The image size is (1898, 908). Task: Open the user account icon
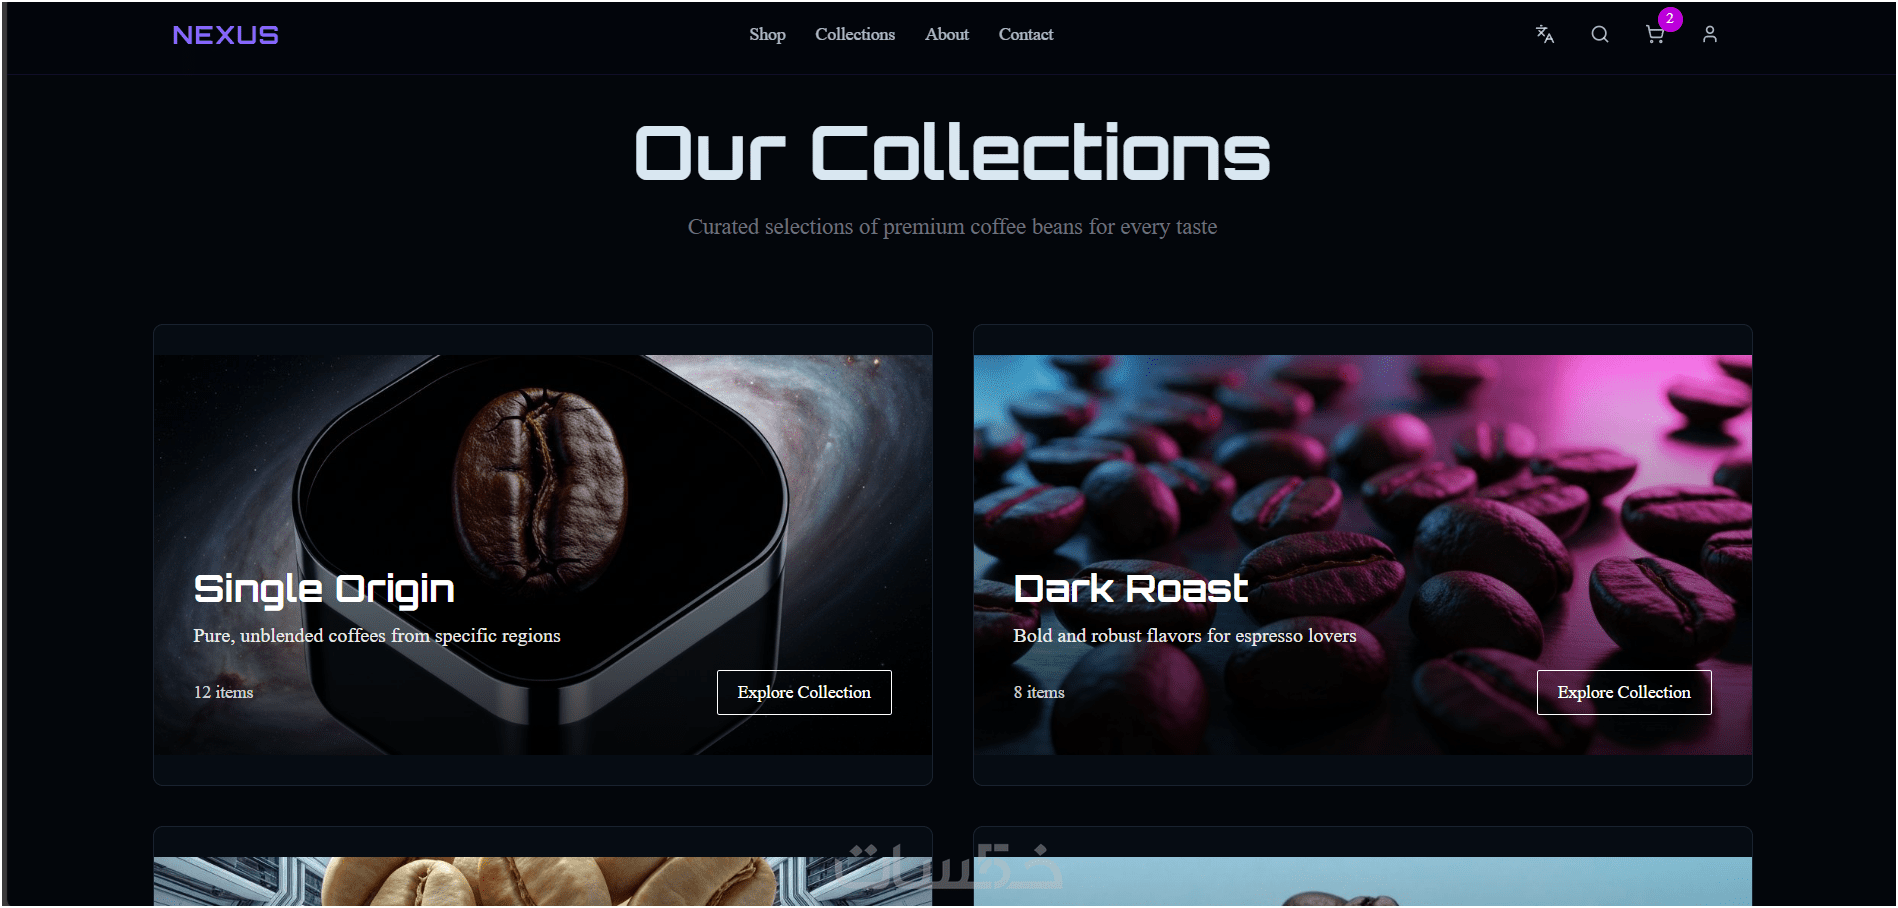pyautogui.click(x=1710, y=34)
